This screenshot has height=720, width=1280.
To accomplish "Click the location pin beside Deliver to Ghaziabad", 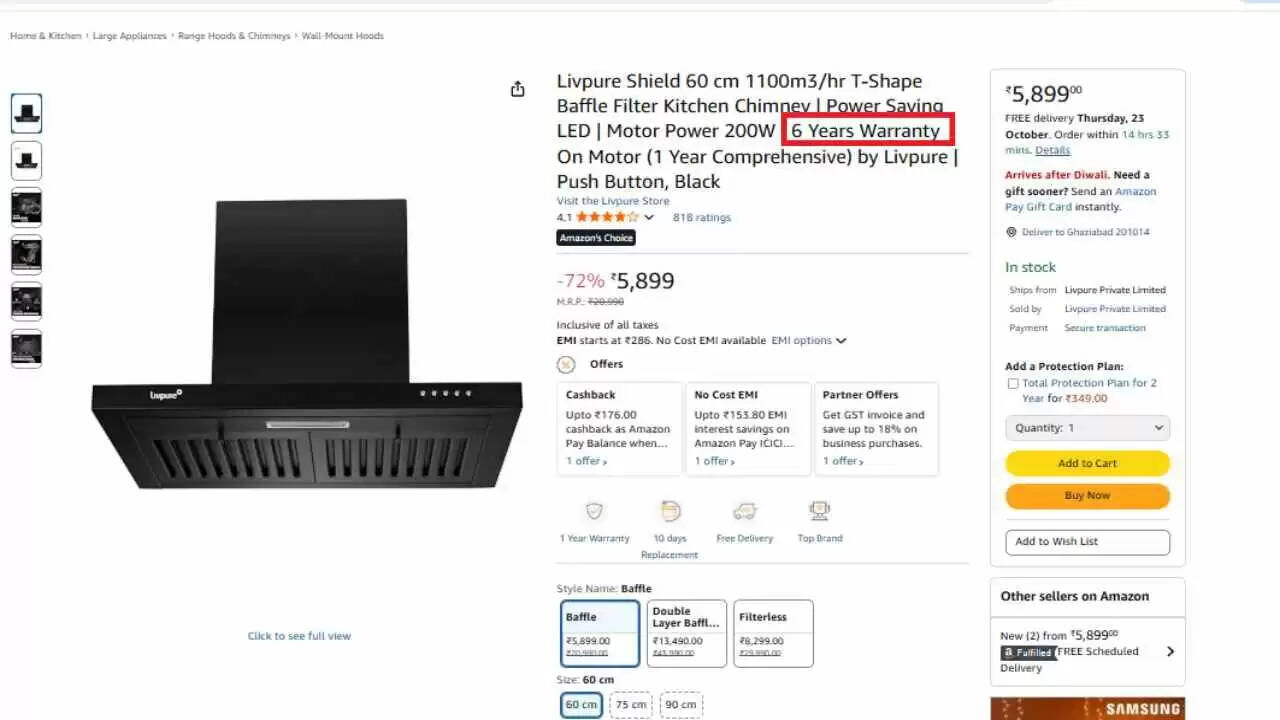I will pos(1011,232).
